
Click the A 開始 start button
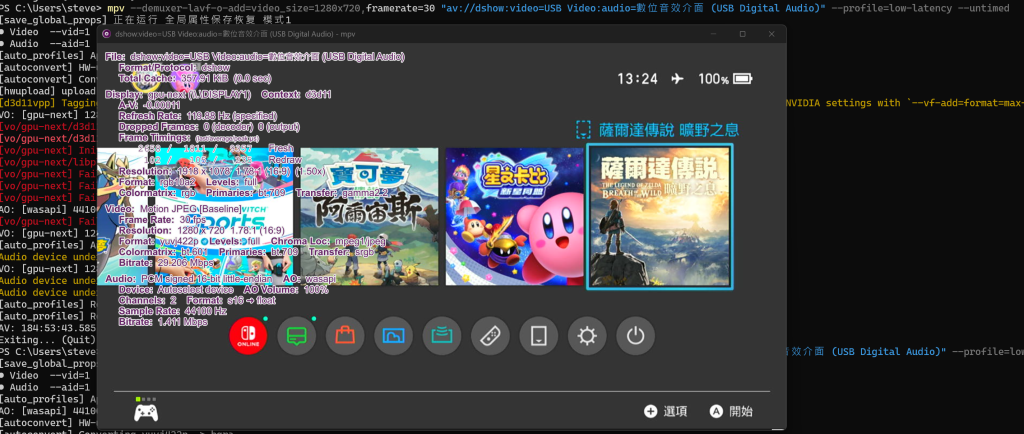(x=731, y=411)
